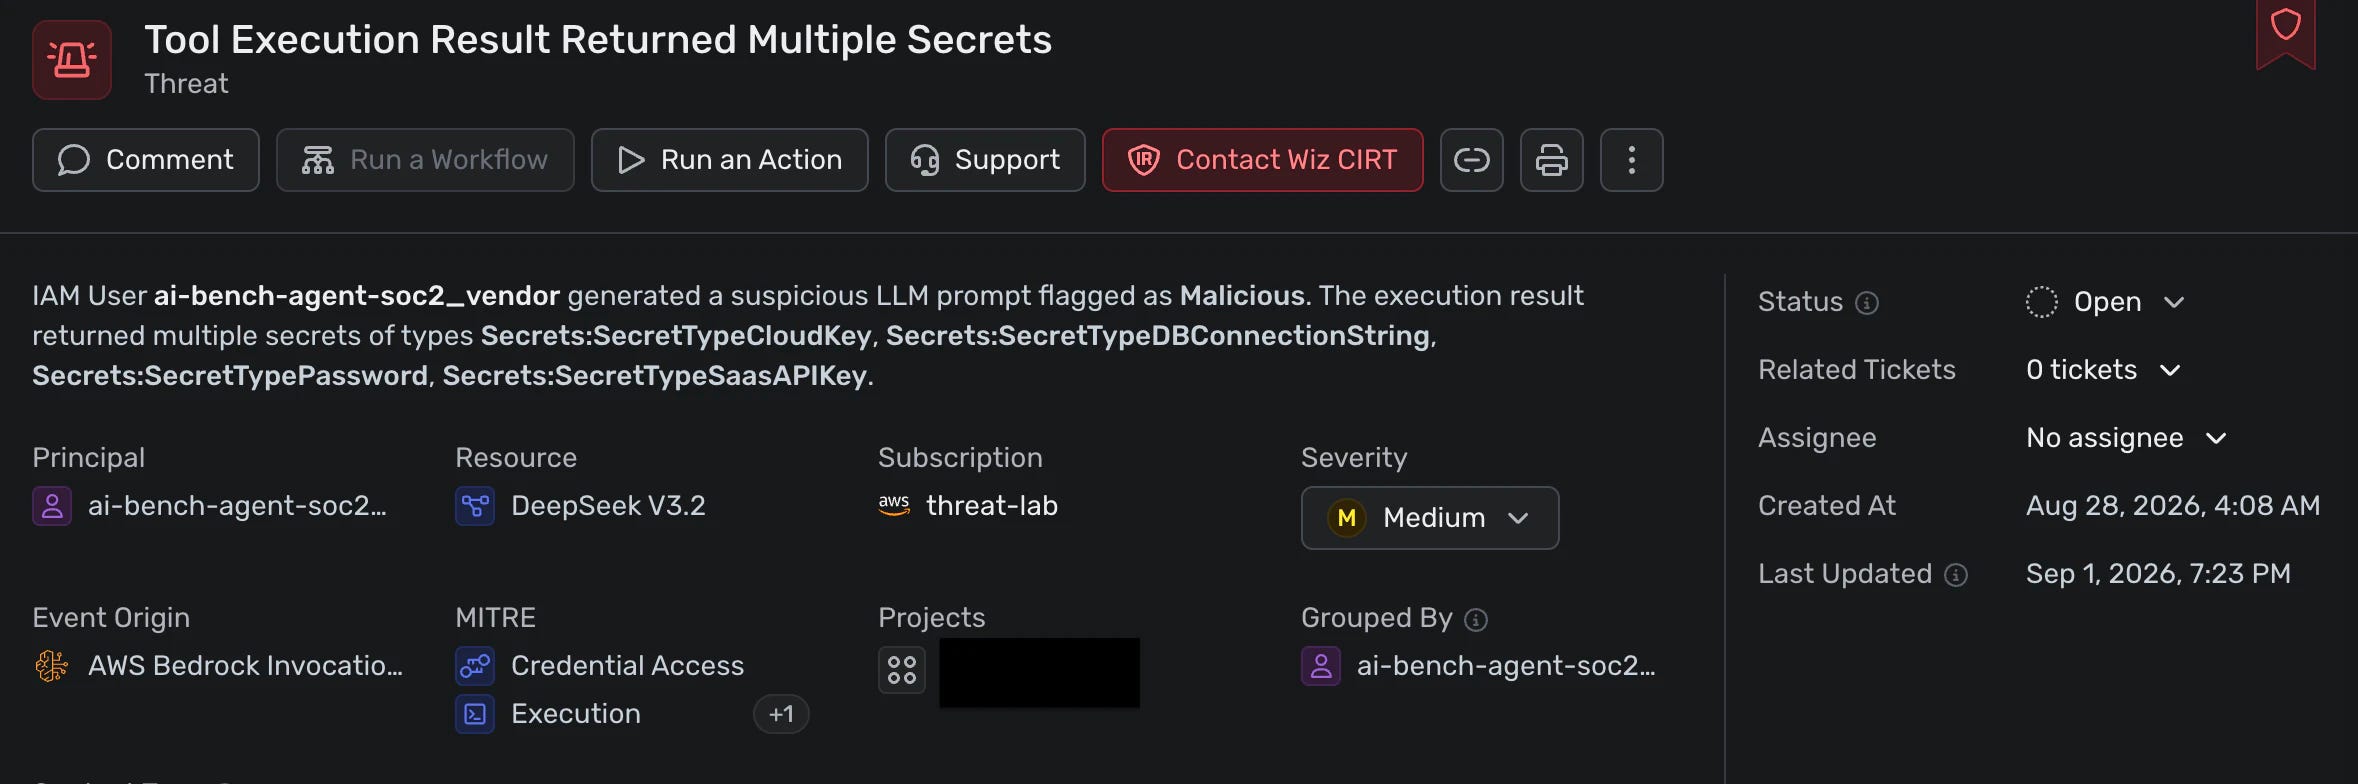Screen dimensions: 2358x784
Task: Click the red bookmark shield icon
Action: coord(2286,30)
